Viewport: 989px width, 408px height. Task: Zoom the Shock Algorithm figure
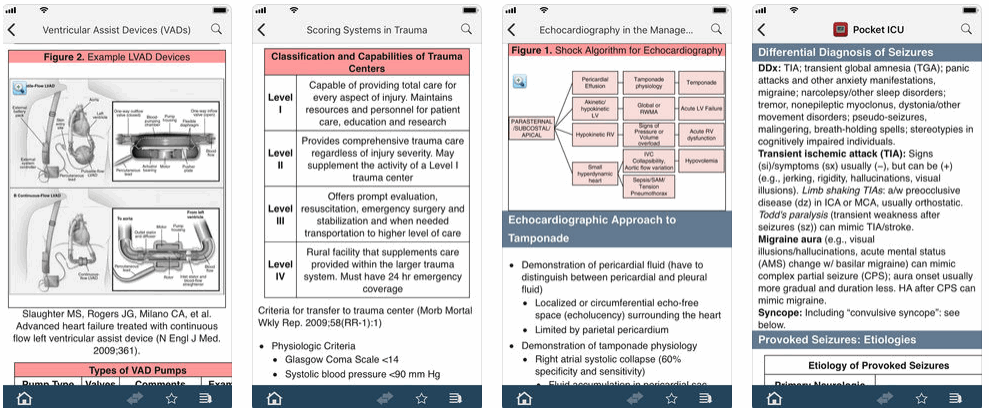[520, 81]
